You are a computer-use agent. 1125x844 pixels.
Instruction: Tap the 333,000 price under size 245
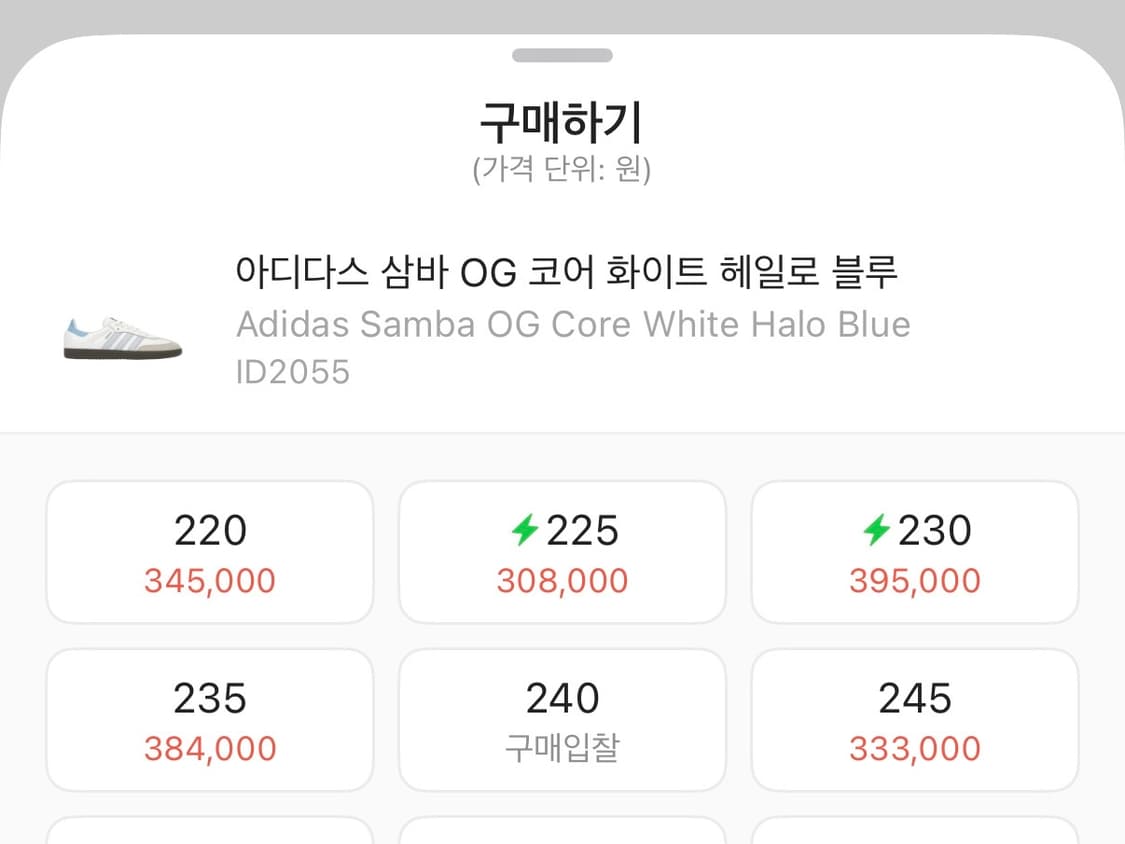coord(914,748)
